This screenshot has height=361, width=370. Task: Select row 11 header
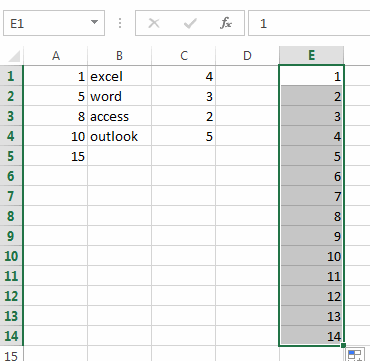[x=11, y=276]
